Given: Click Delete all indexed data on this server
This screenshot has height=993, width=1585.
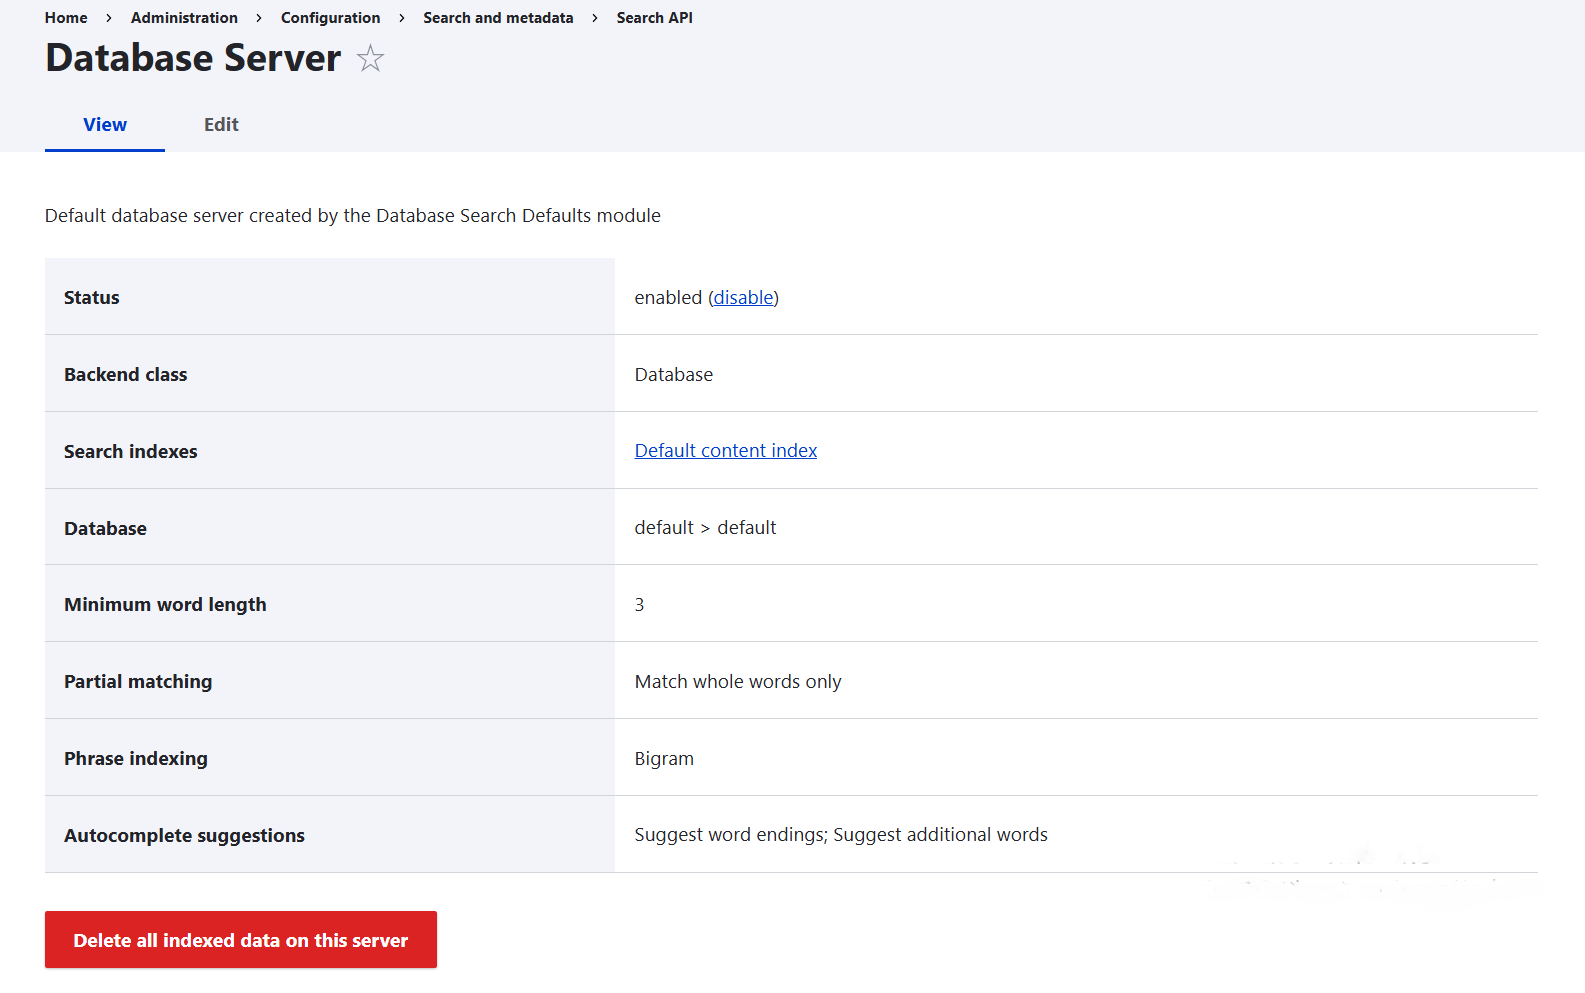Looking at the screenshot, I should [x=241, y=940].
